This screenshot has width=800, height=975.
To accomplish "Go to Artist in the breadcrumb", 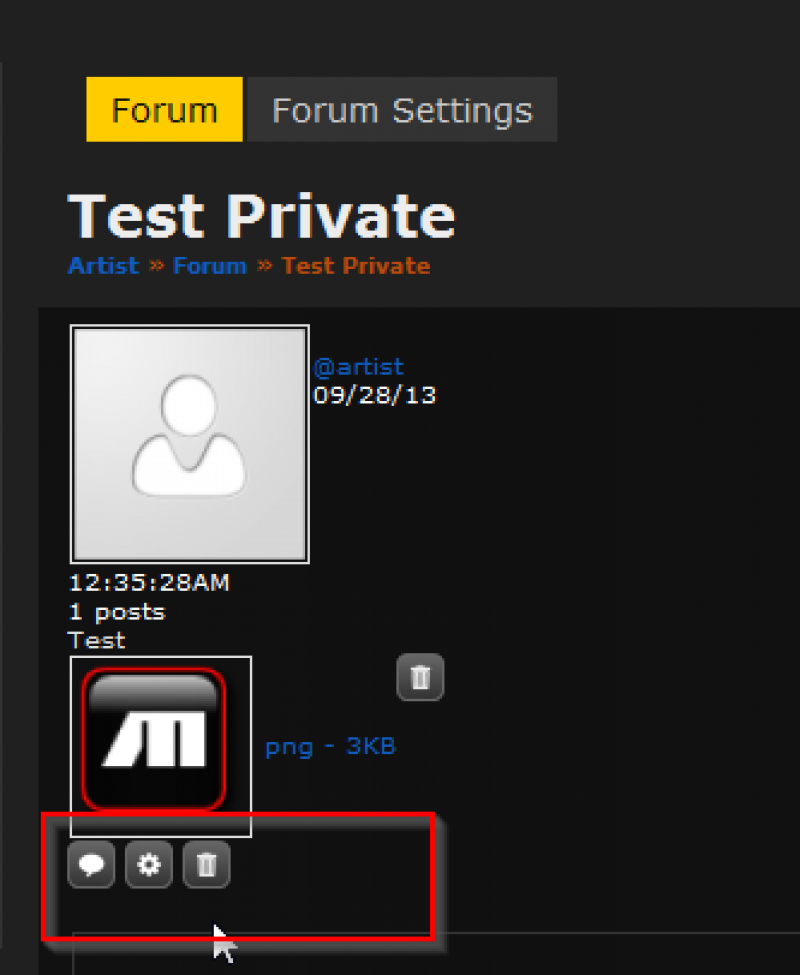I will point(103,266).
